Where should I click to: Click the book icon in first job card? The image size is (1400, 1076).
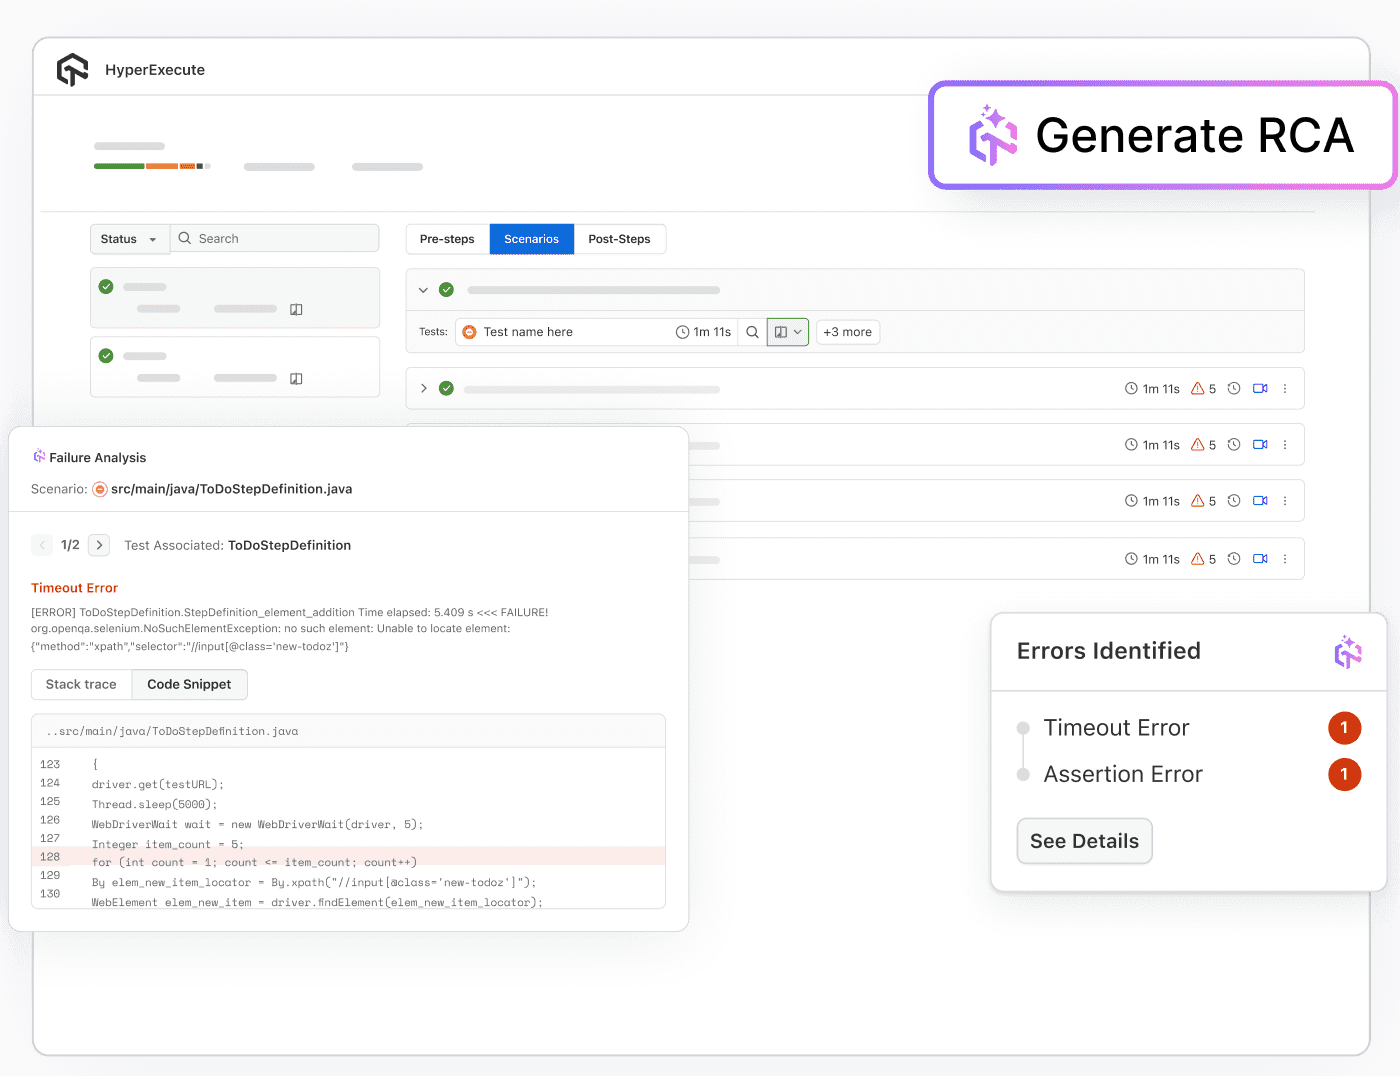296,310
